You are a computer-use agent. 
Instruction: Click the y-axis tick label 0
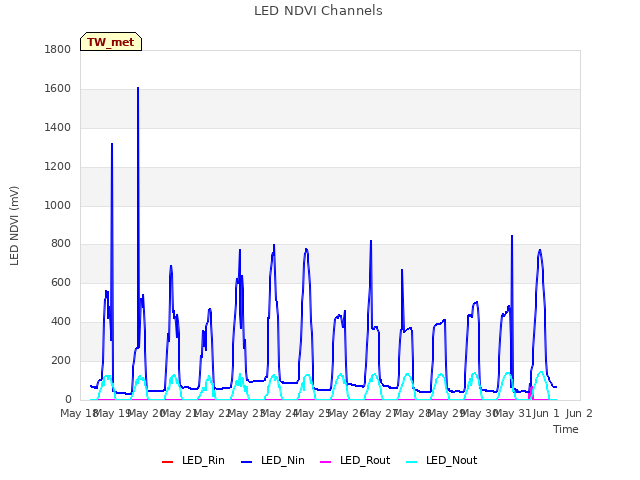[68, 399]
